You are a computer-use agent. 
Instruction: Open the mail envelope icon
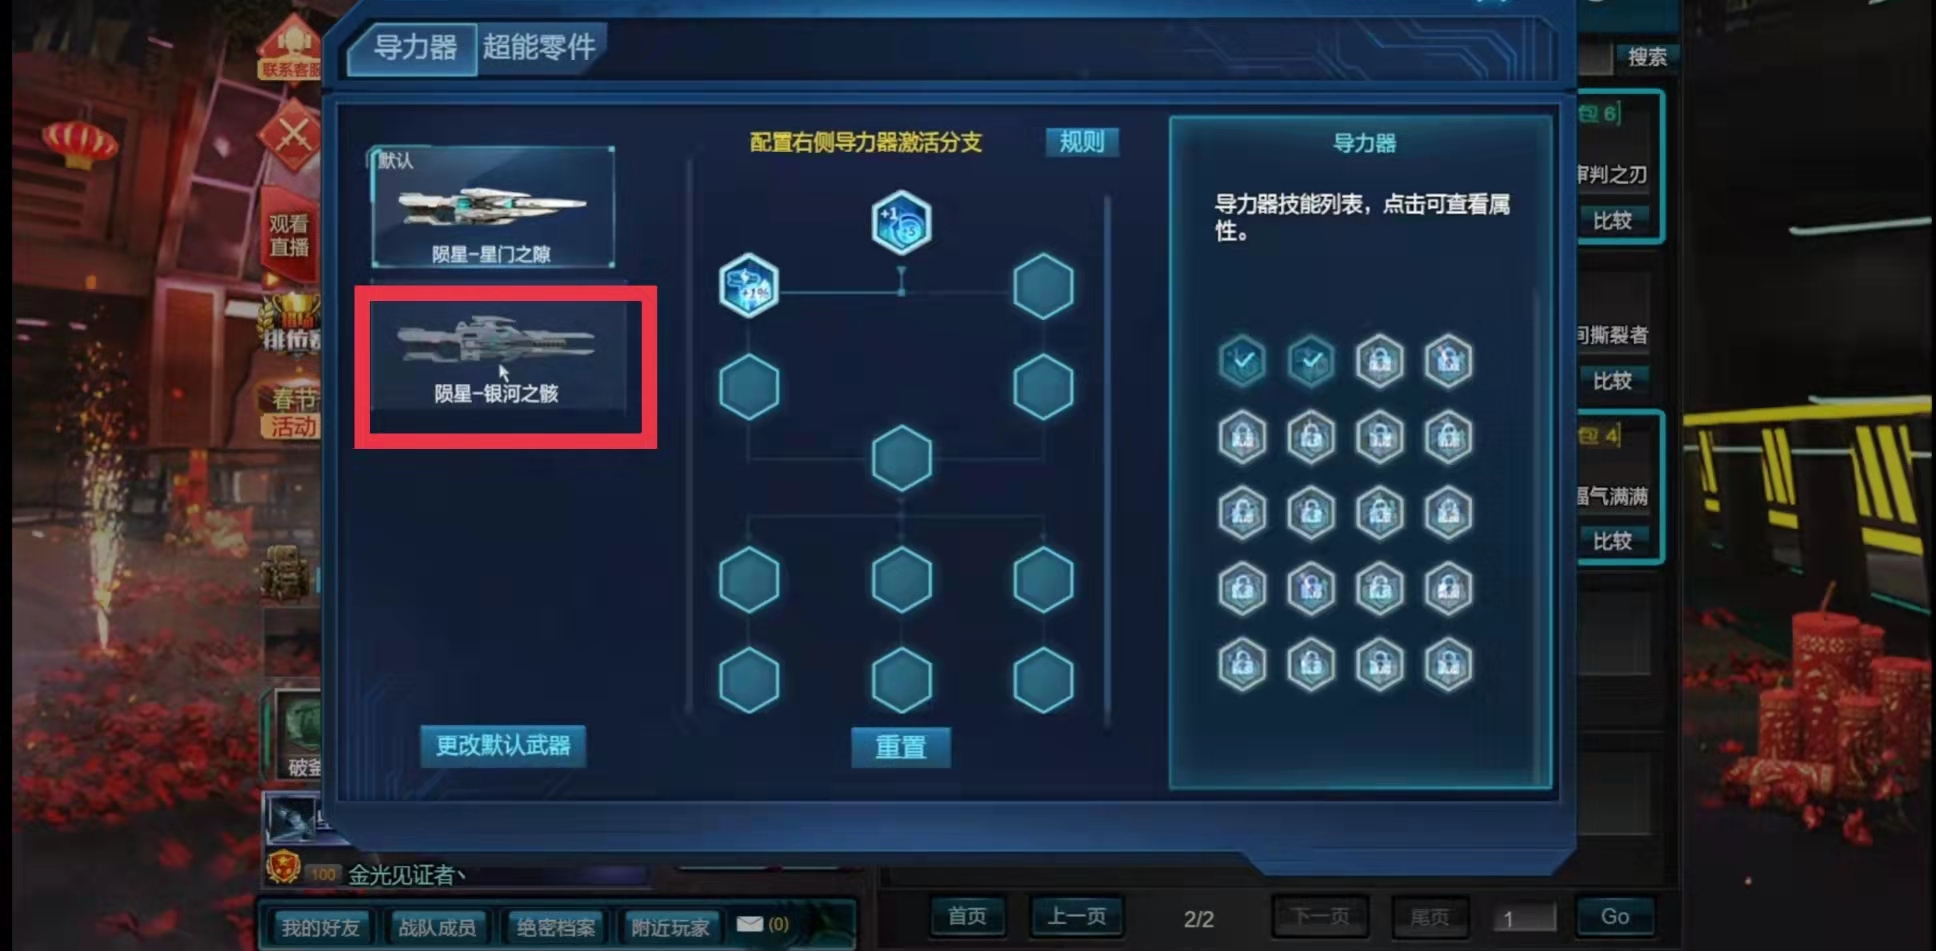pos(749,924)
